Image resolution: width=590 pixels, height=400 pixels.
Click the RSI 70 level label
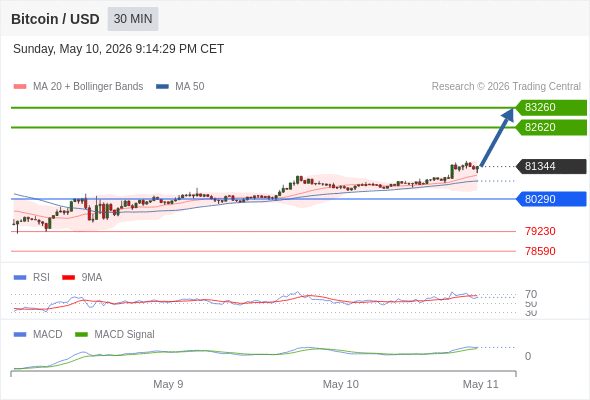531,294
